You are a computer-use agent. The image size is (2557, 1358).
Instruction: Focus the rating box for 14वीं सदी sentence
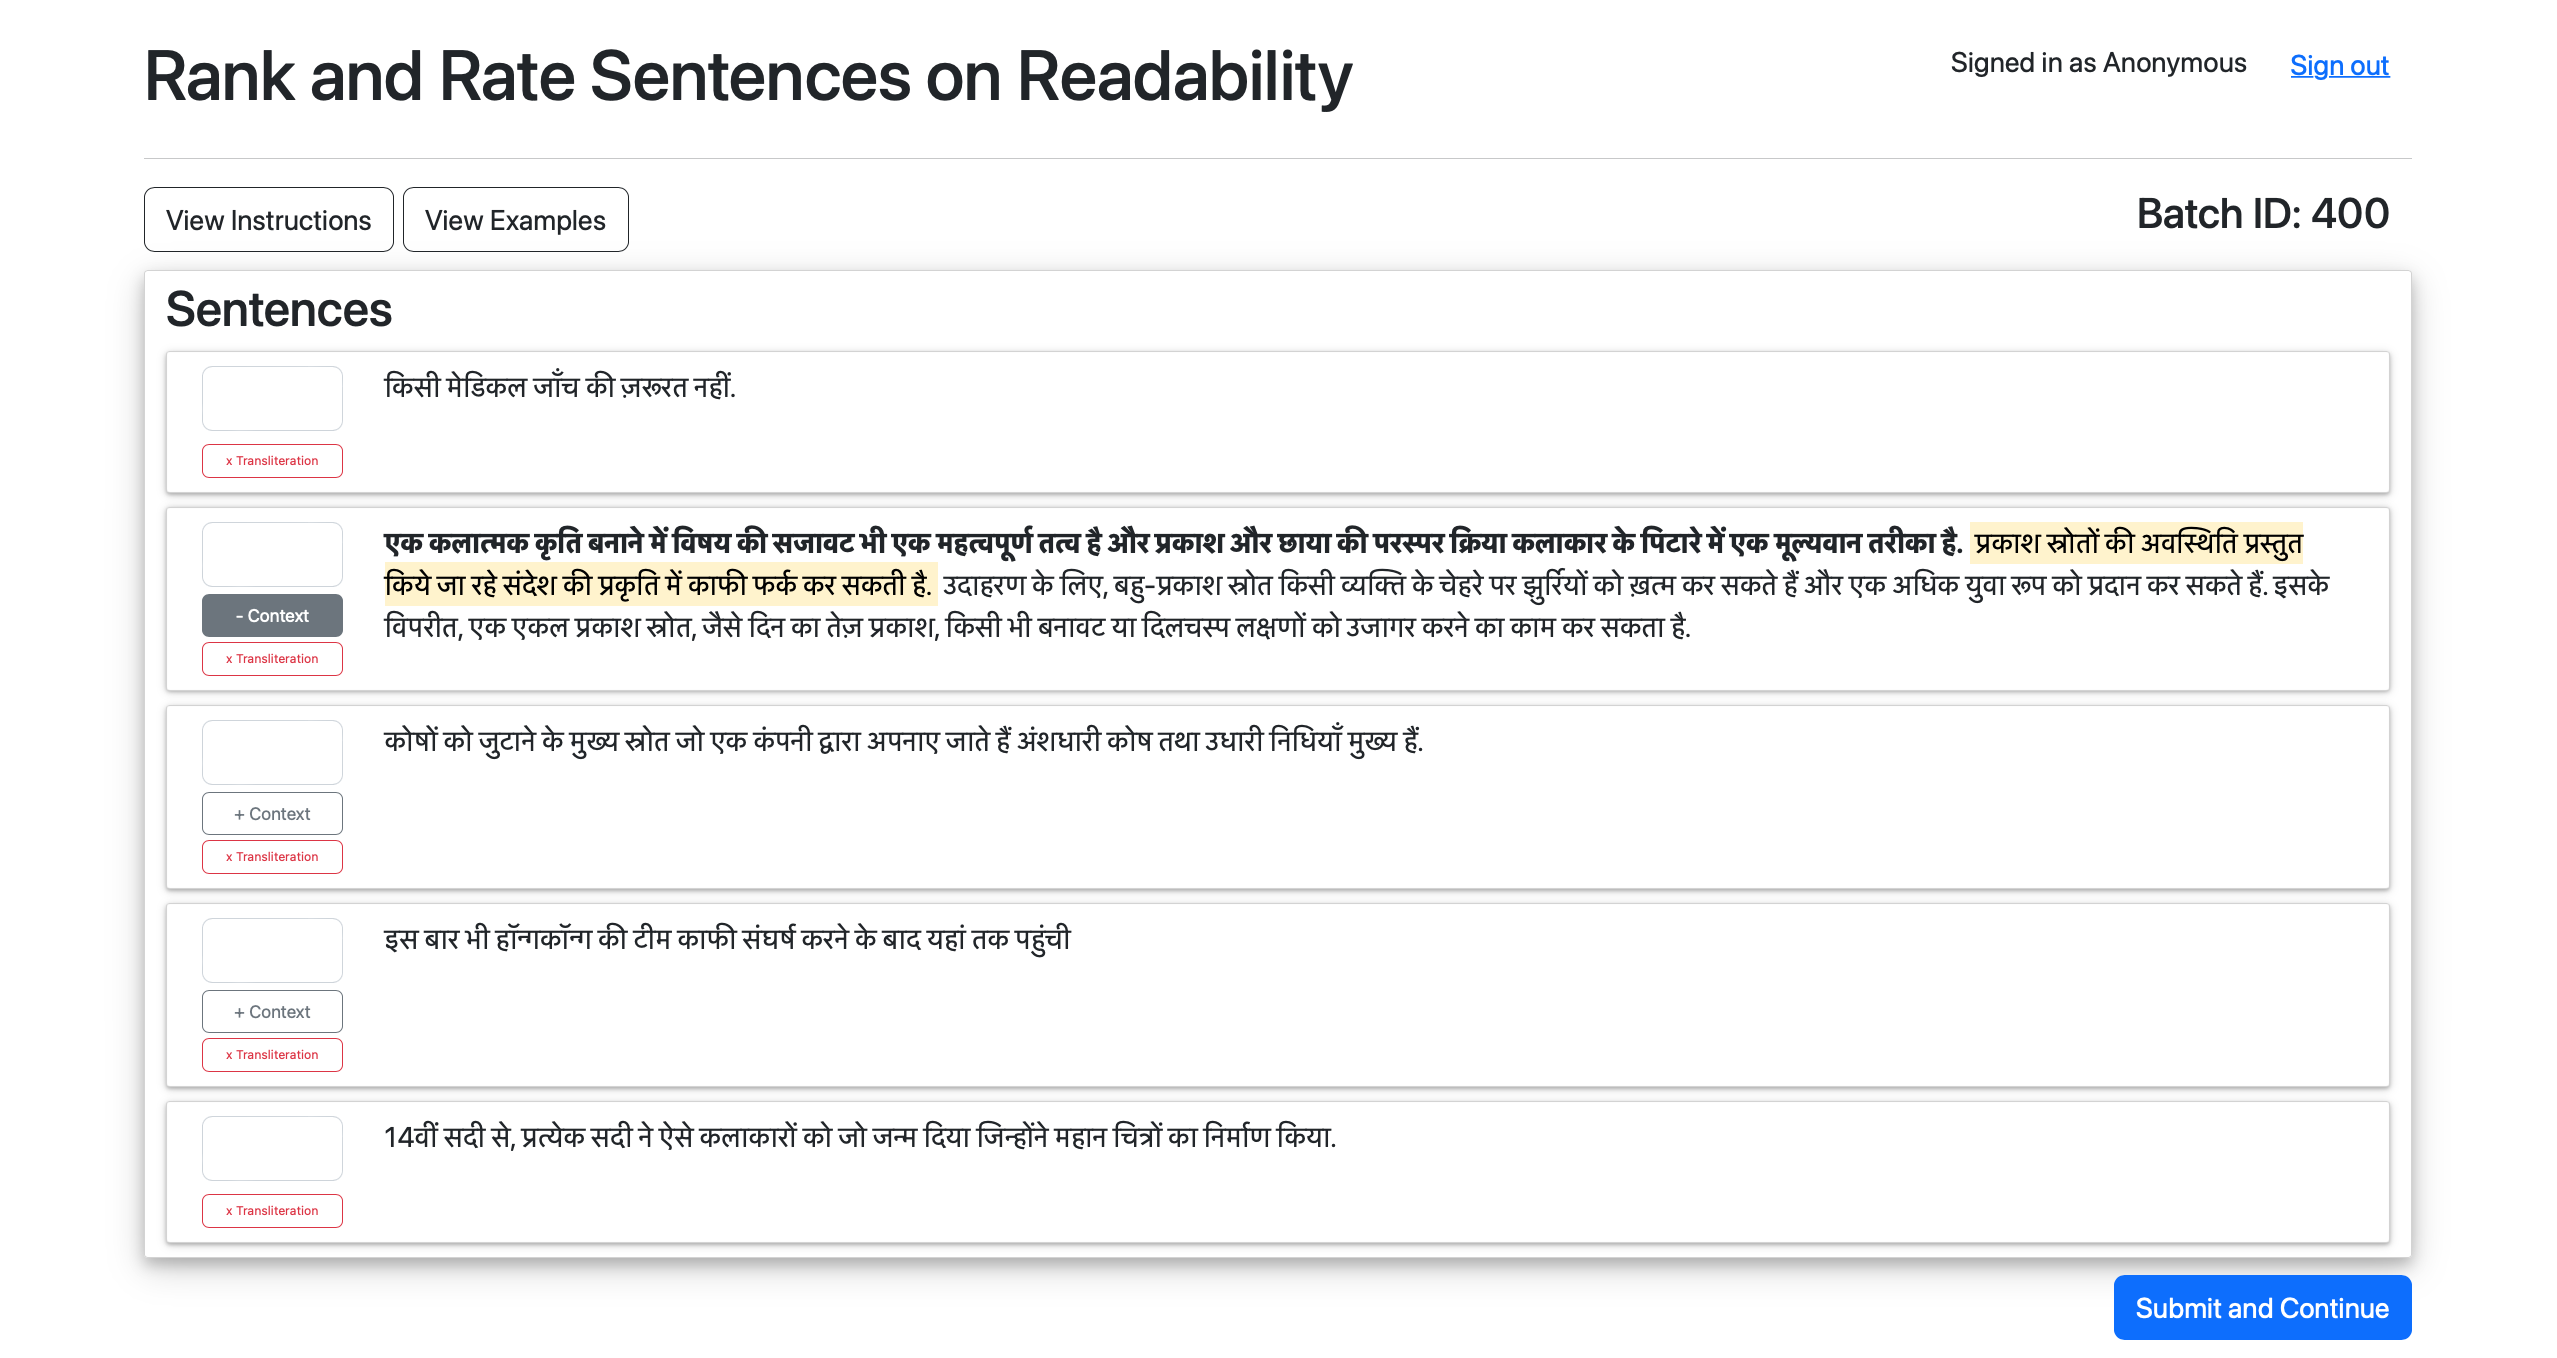coord(272,1148)
